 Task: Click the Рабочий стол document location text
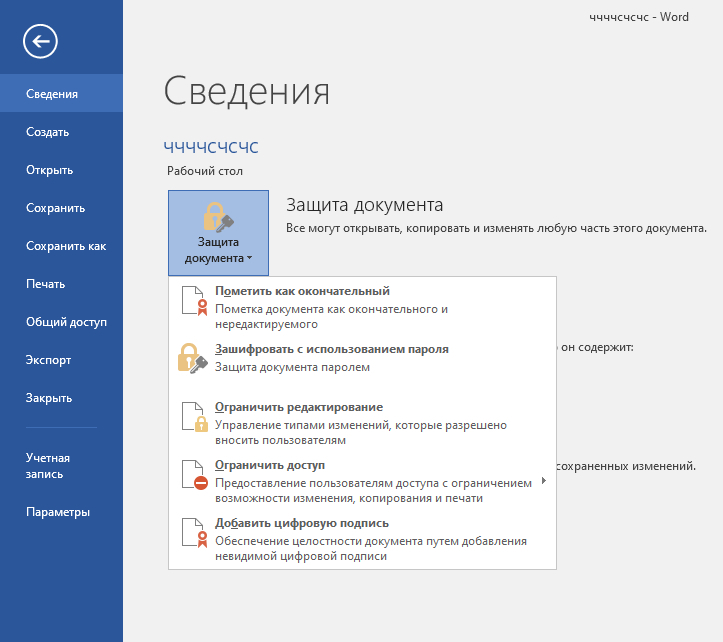[205, 171]
